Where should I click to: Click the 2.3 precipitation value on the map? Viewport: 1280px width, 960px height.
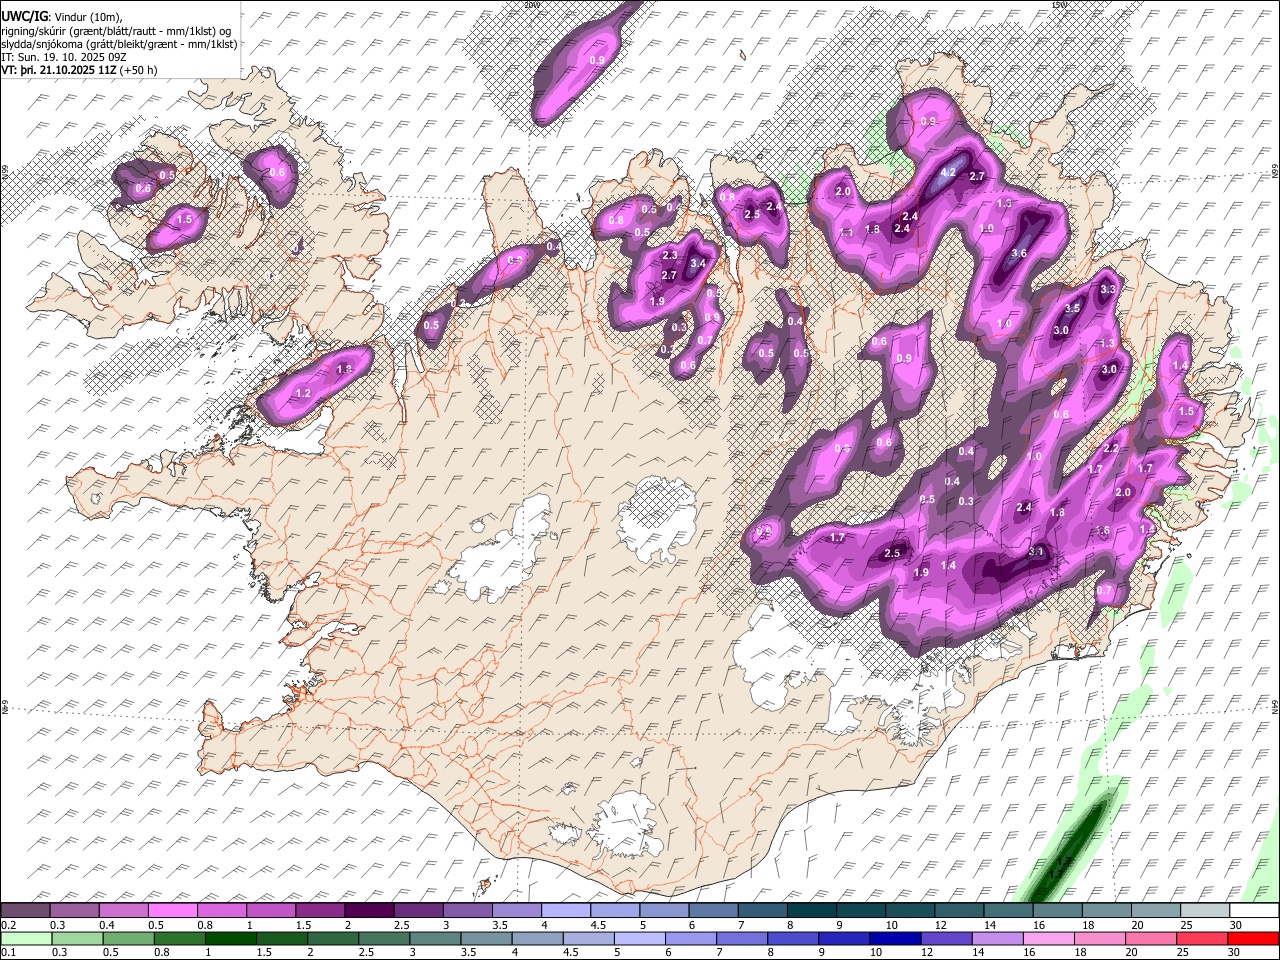[x=670, y=256]
